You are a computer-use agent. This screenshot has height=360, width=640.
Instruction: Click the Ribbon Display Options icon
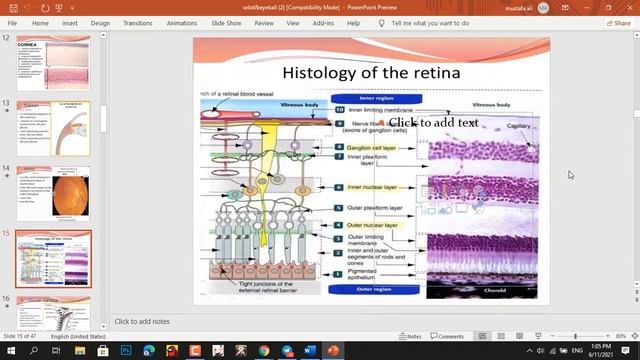point(565,8)
